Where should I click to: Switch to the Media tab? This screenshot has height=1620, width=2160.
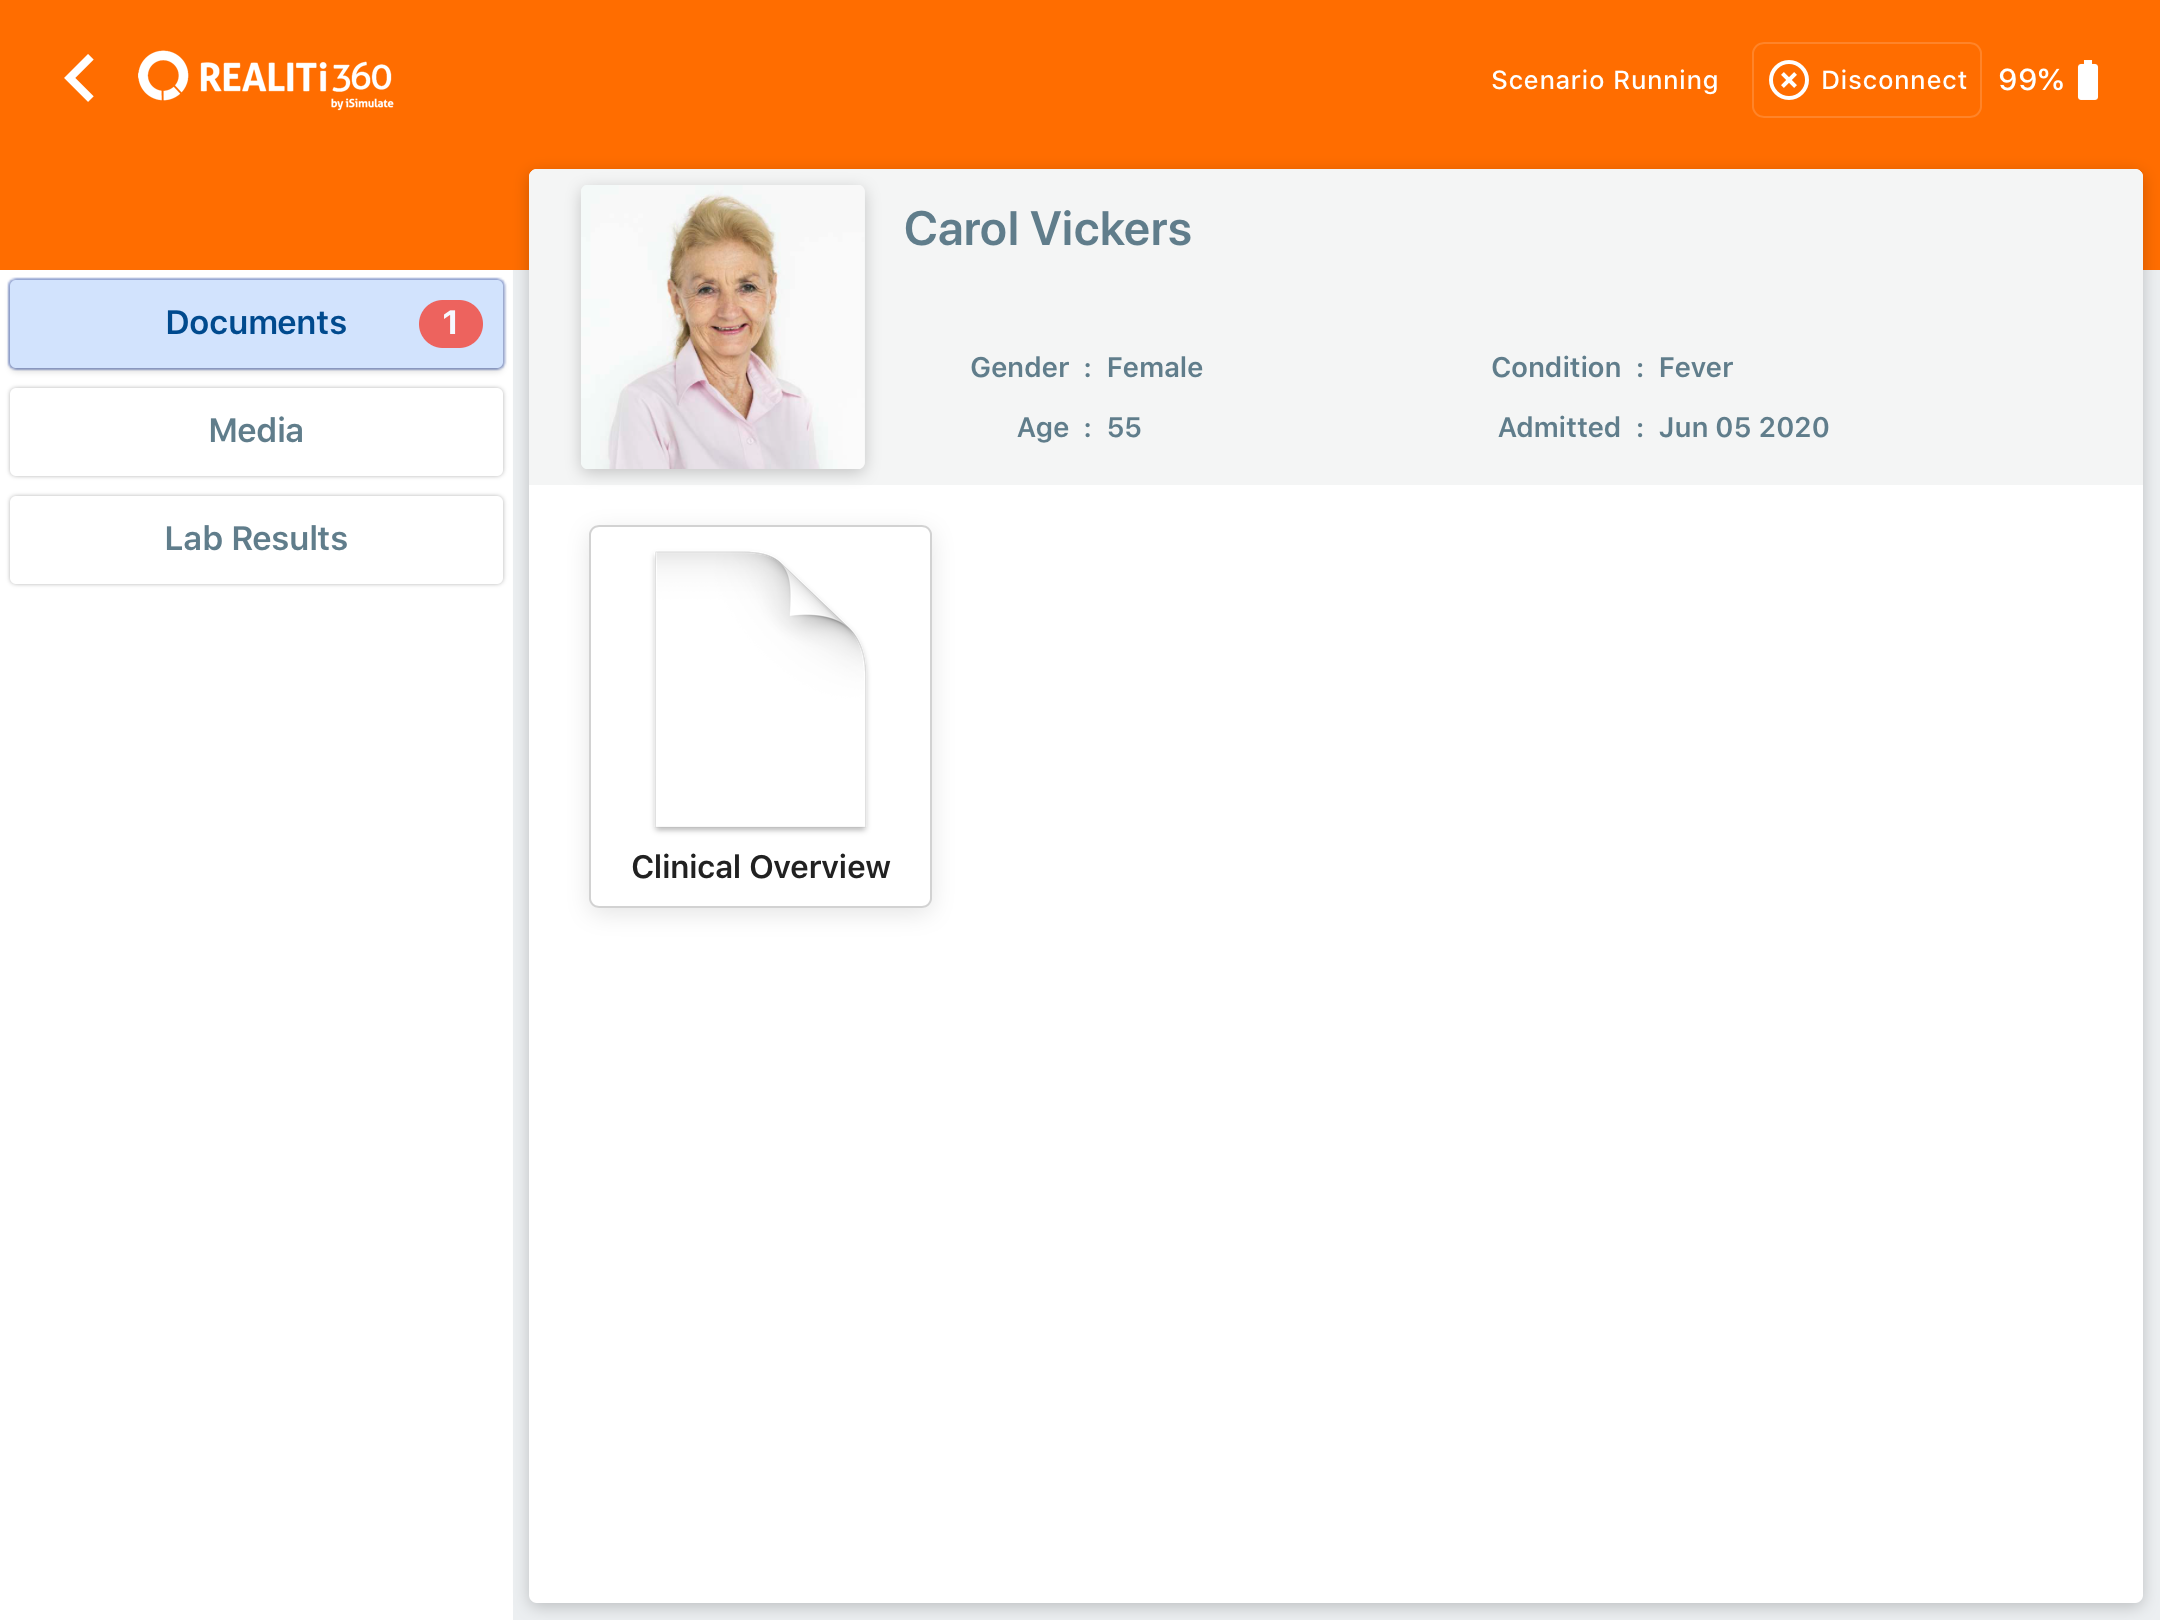click(x=256, y=431)
